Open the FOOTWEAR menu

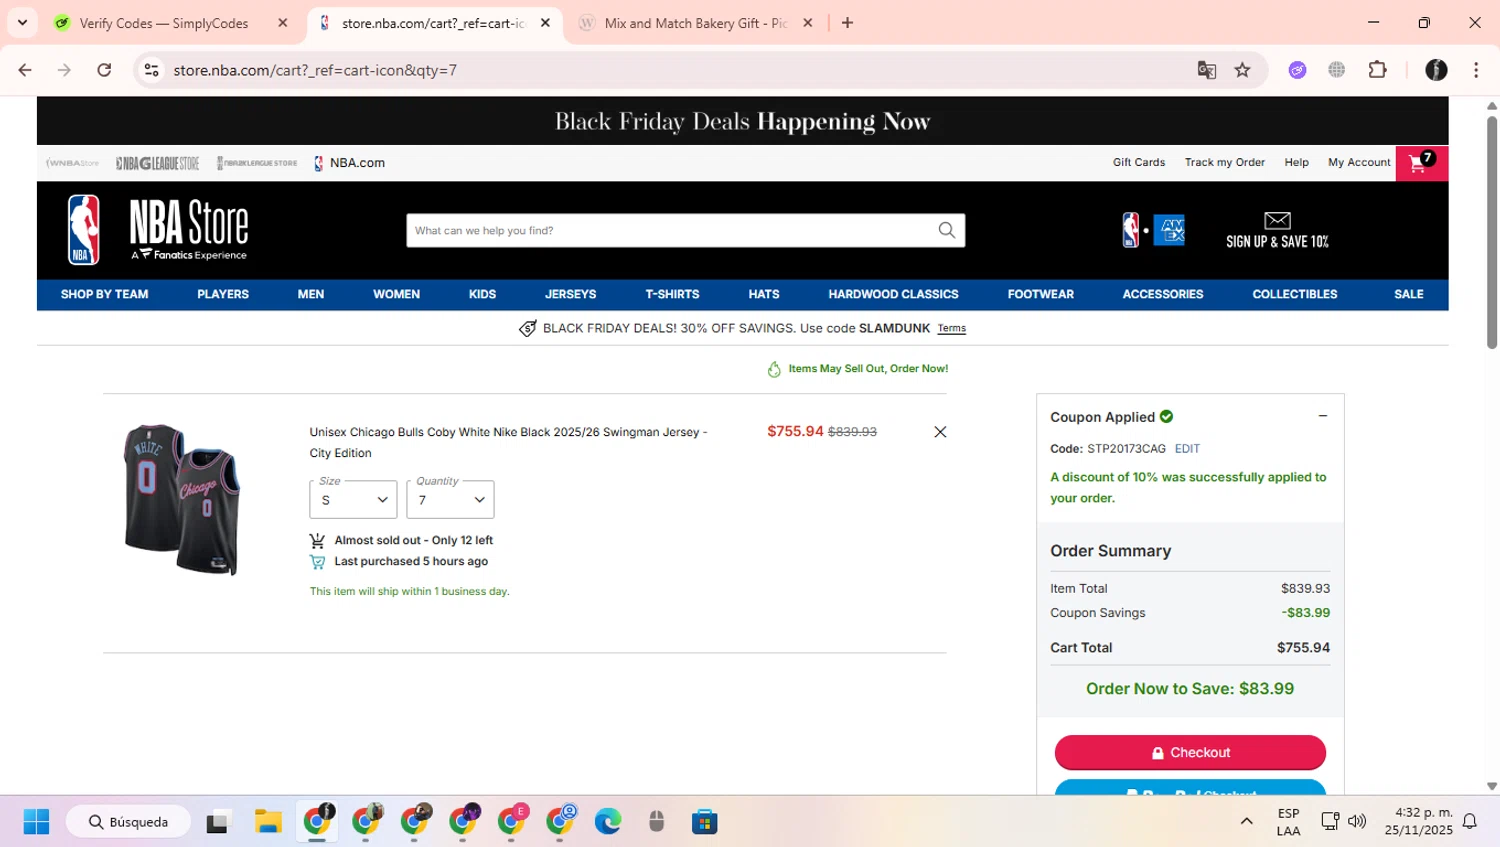tap(1040, 294)
